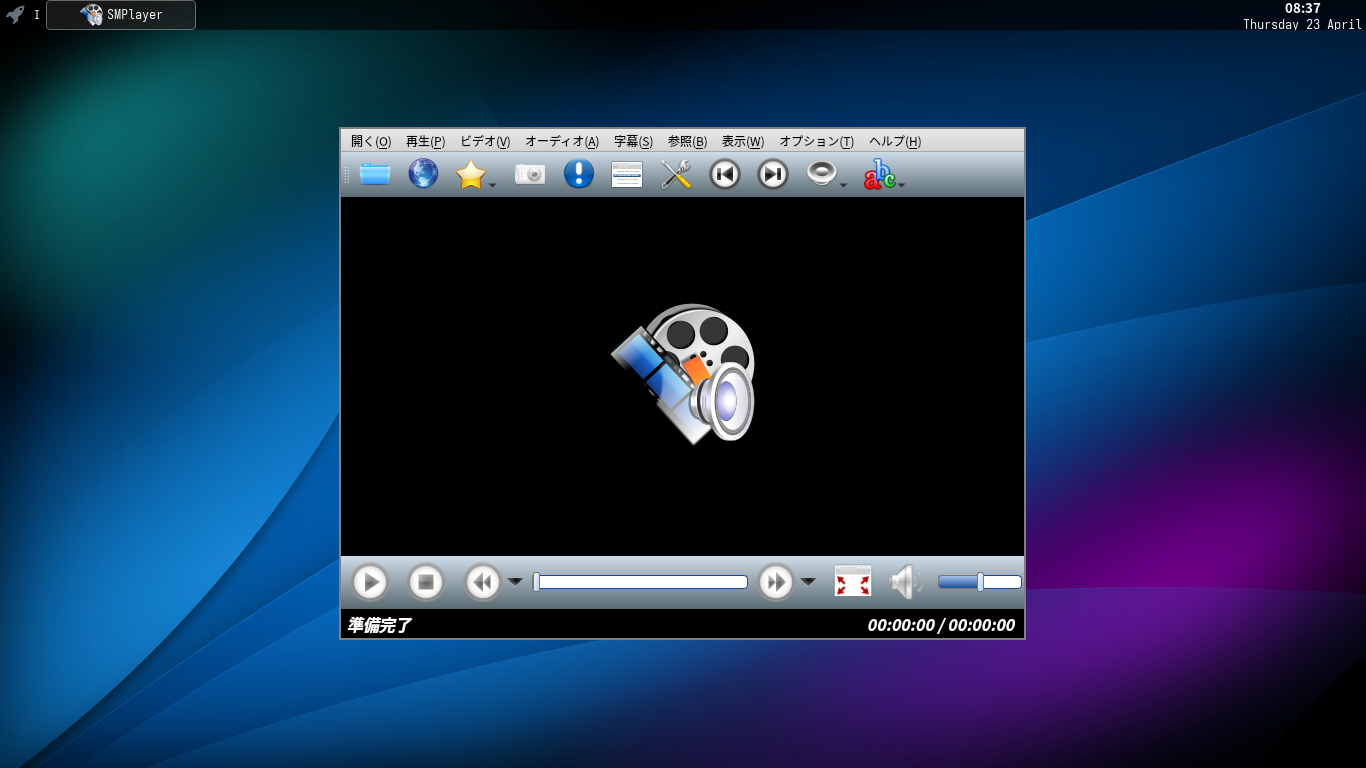1366x768 pixels.
Task: Expand the fast forward options arrow
Action: tap(808, 582)
